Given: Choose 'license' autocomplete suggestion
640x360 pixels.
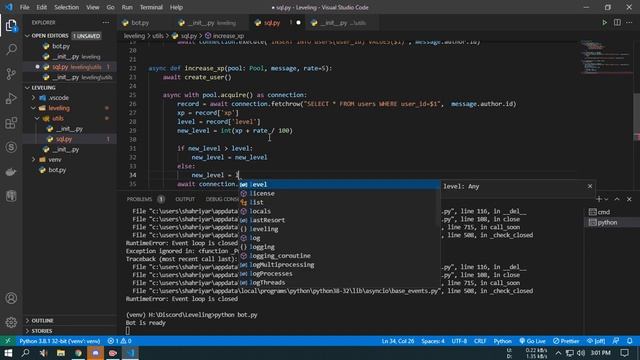Looking at the screenshot, I should pos(340,193).
